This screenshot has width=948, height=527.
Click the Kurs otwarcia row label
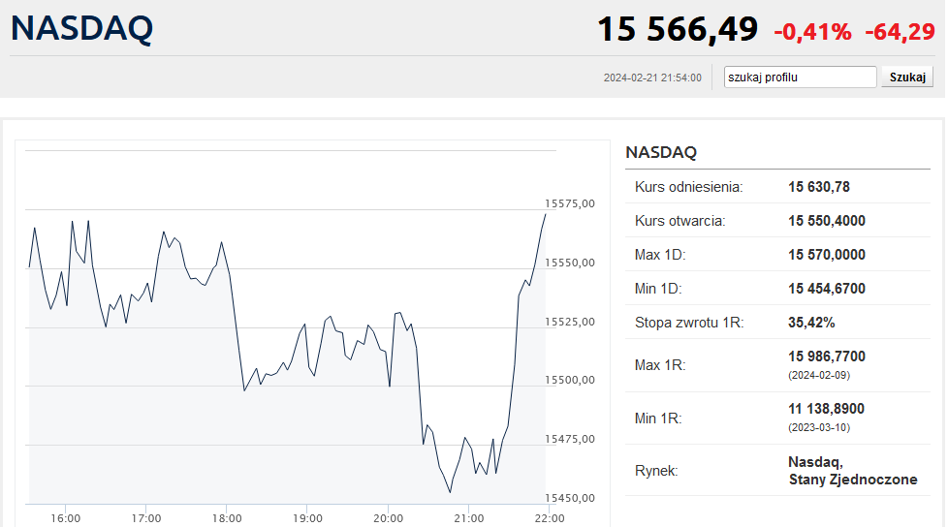click(679, 221)
